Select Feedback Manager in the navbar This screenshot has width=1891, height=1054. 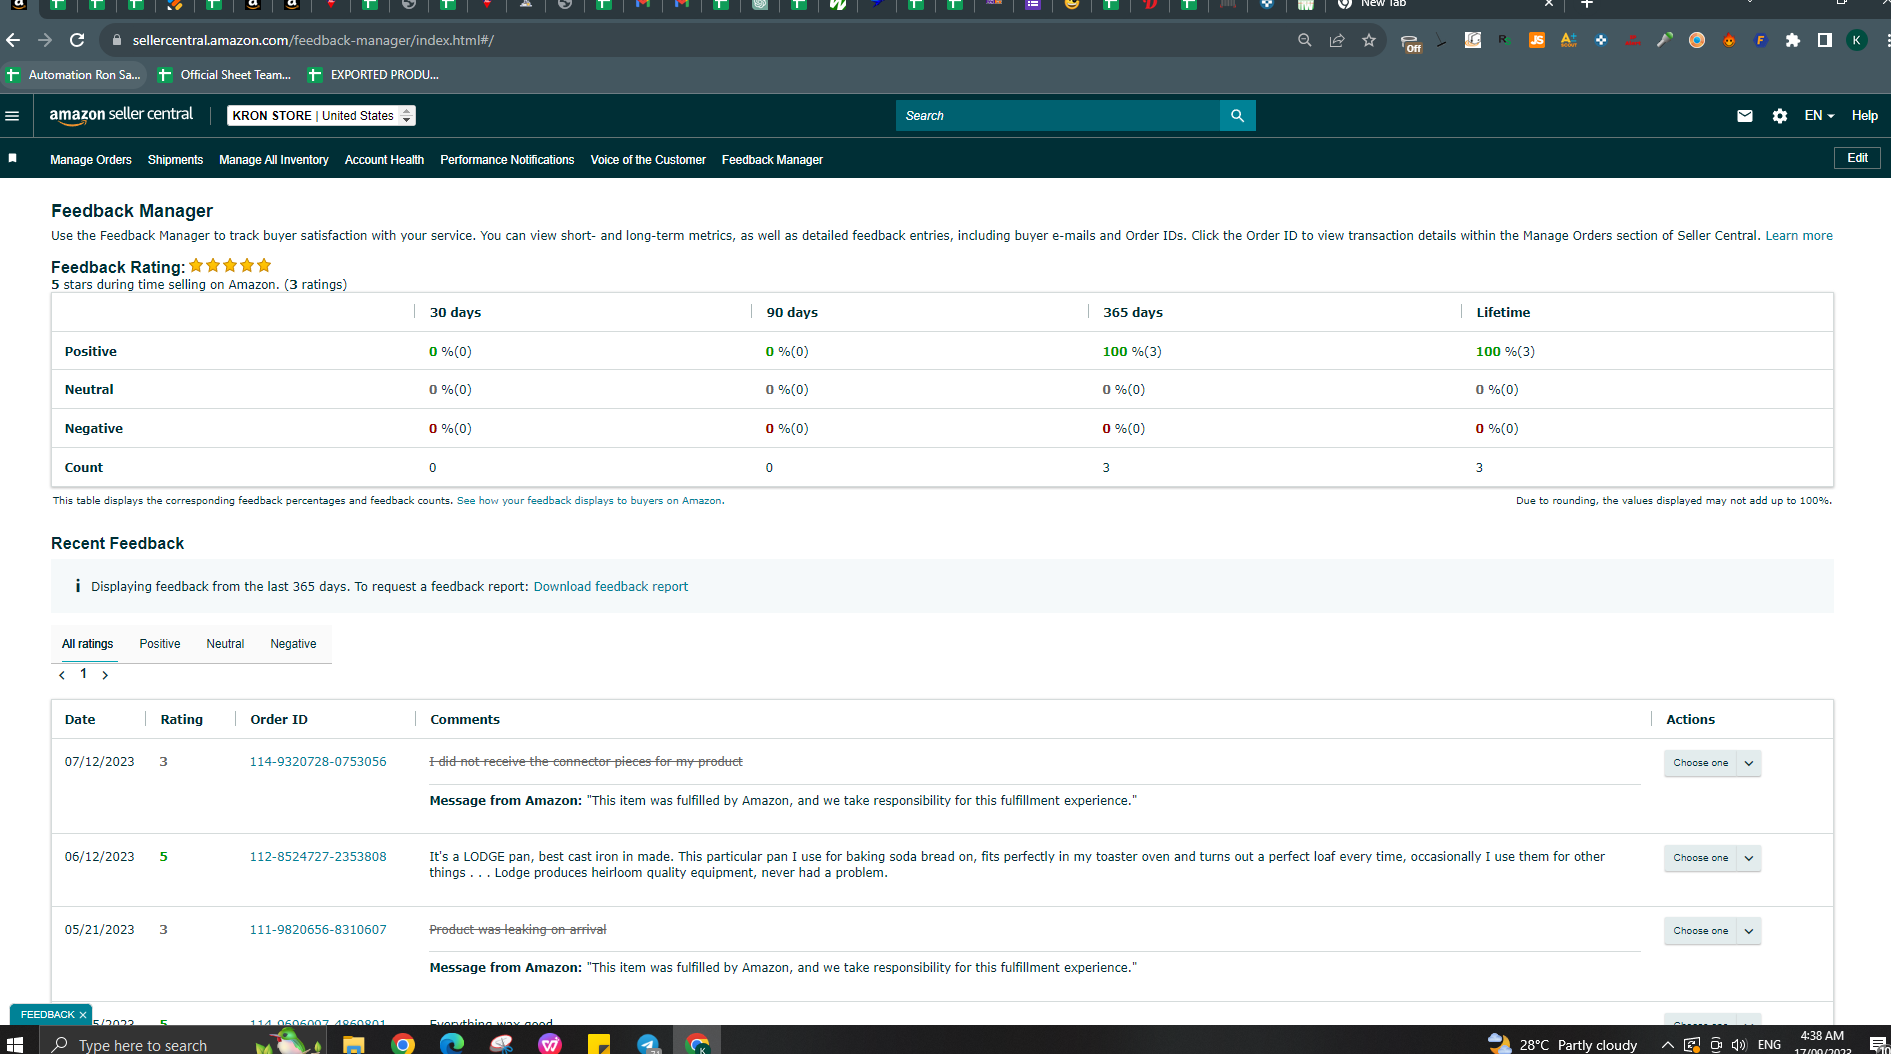click(772, 160)
